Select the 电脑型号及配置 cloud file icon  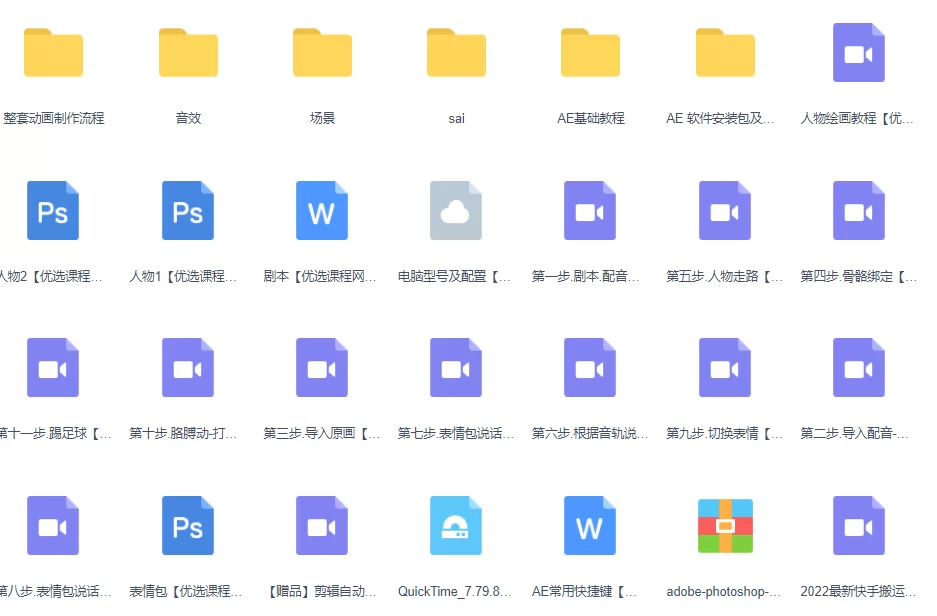(456, 211)
